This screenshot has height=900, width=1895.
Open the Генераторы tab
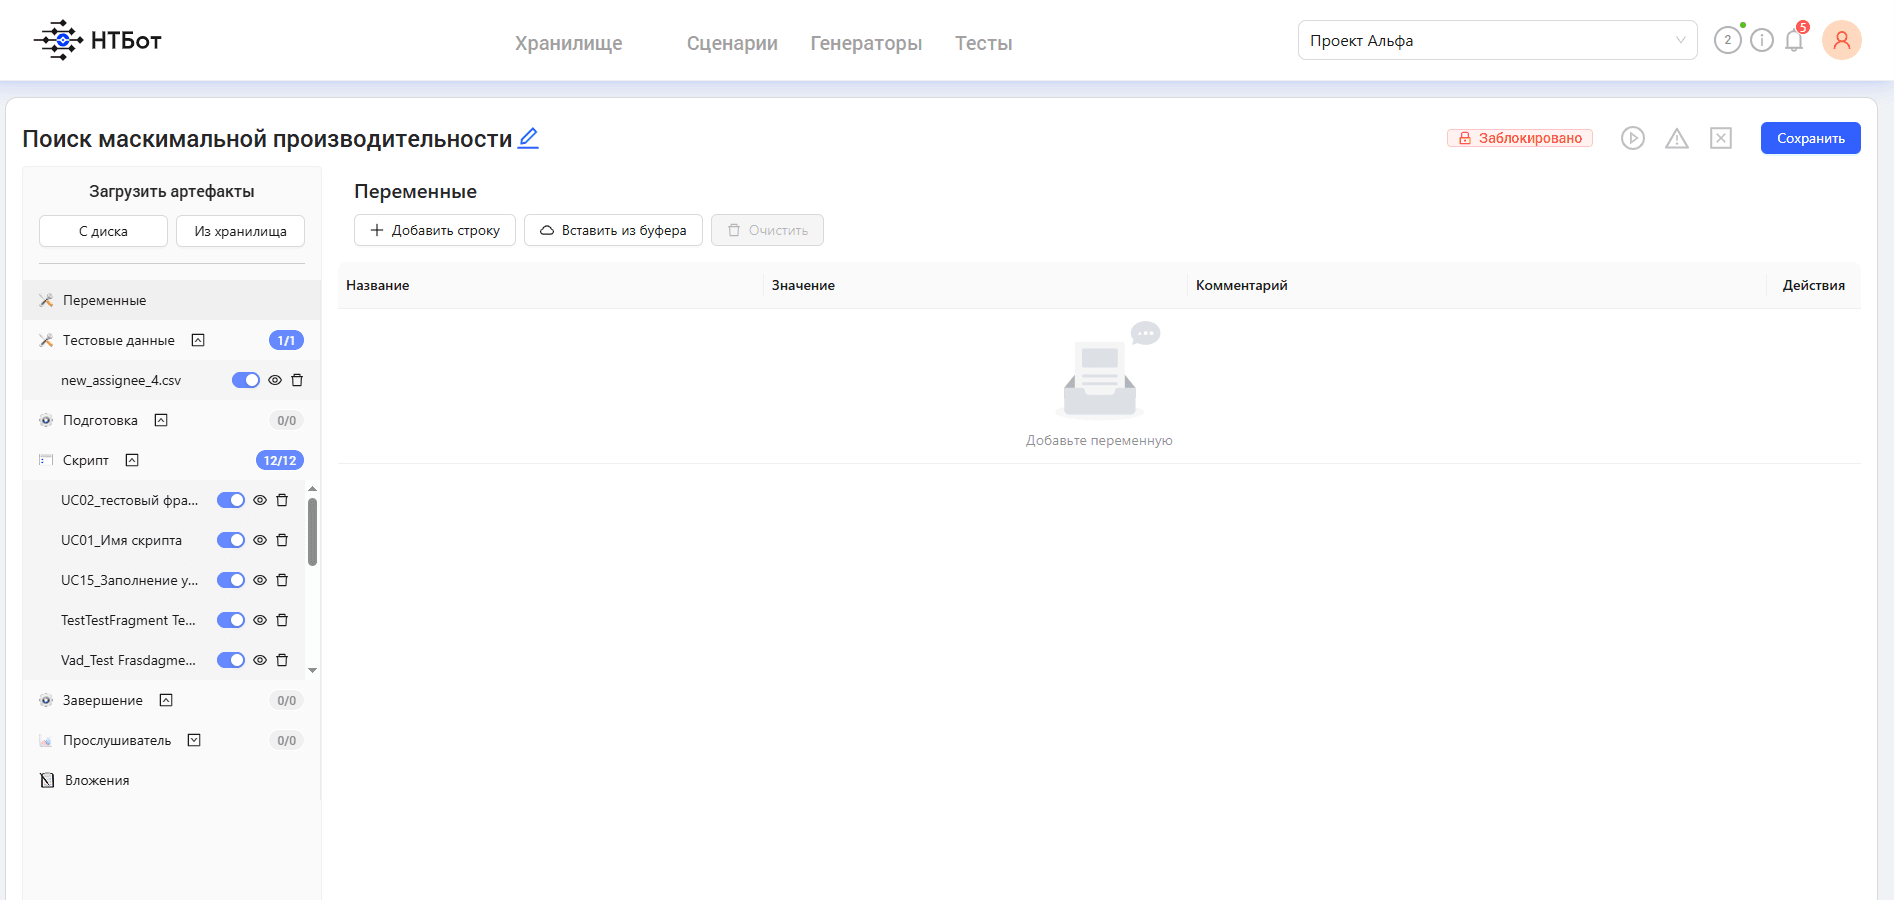pyautogui.click(x=866, y=43)
